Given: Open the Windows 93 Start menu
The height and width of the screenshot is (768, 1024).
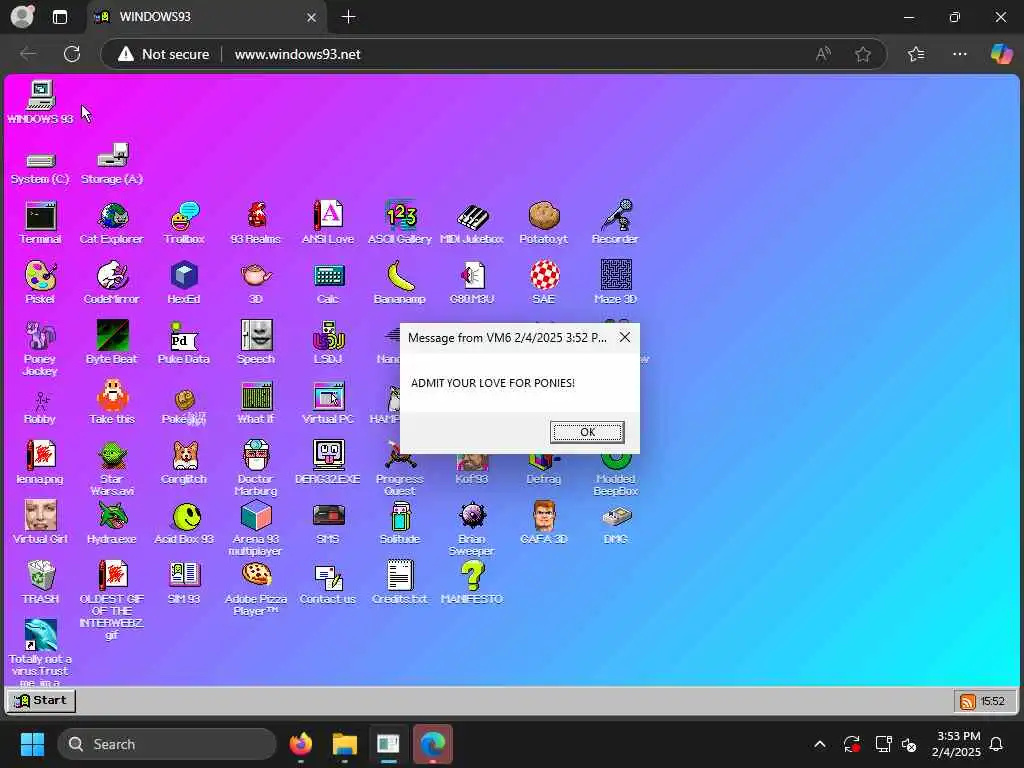Looking at the screenshot, I should [40, 701].
